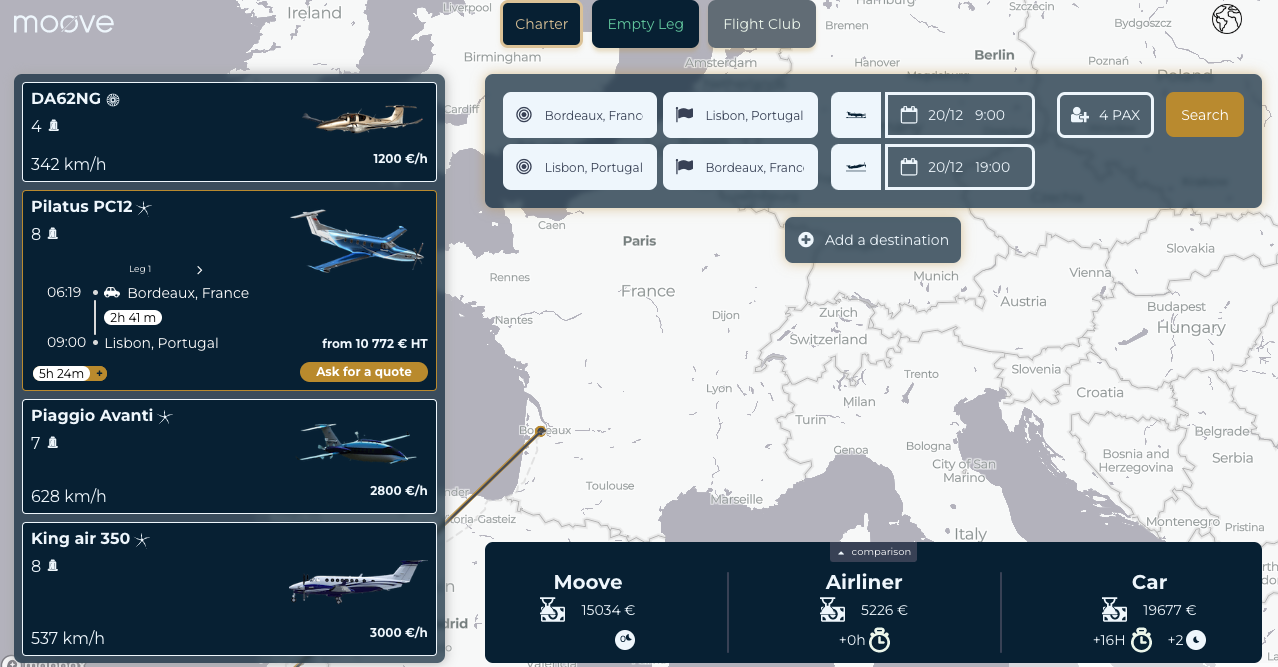Click the plus icon in Add a destination

tap(806, 240)
